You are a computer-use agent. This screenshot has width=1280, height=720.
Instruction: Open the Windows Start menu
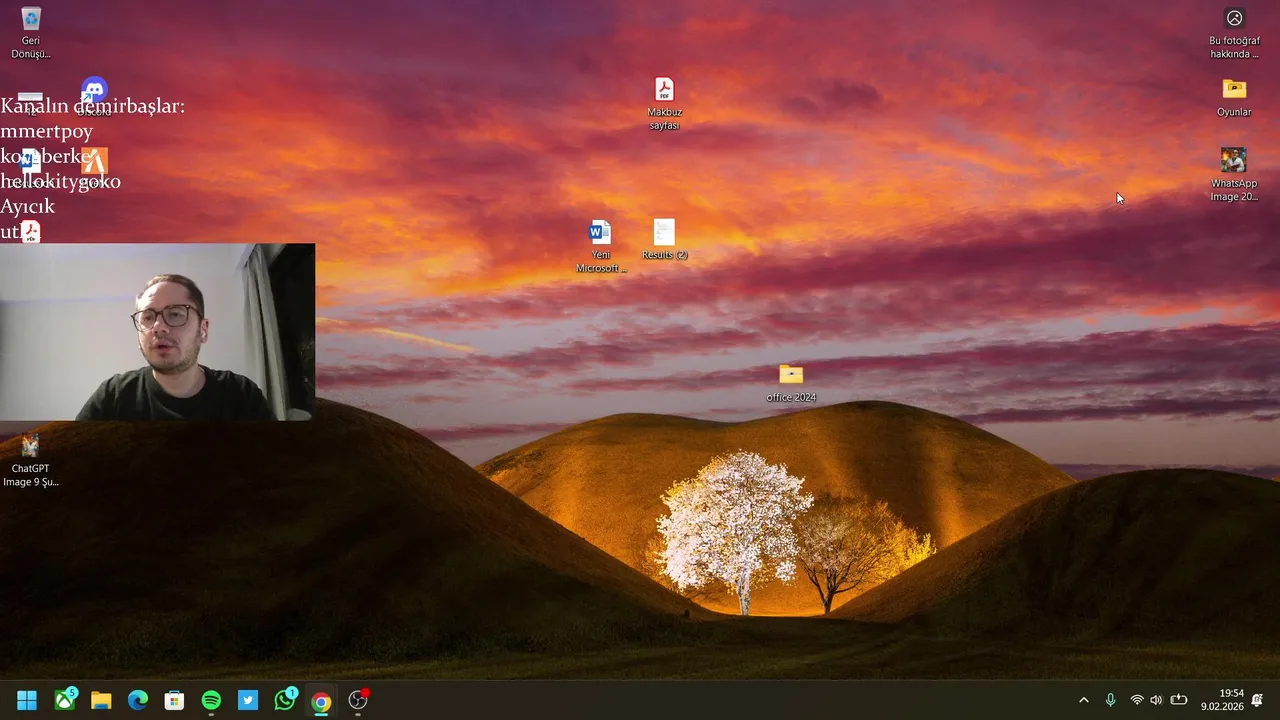(x=27, y=701)
